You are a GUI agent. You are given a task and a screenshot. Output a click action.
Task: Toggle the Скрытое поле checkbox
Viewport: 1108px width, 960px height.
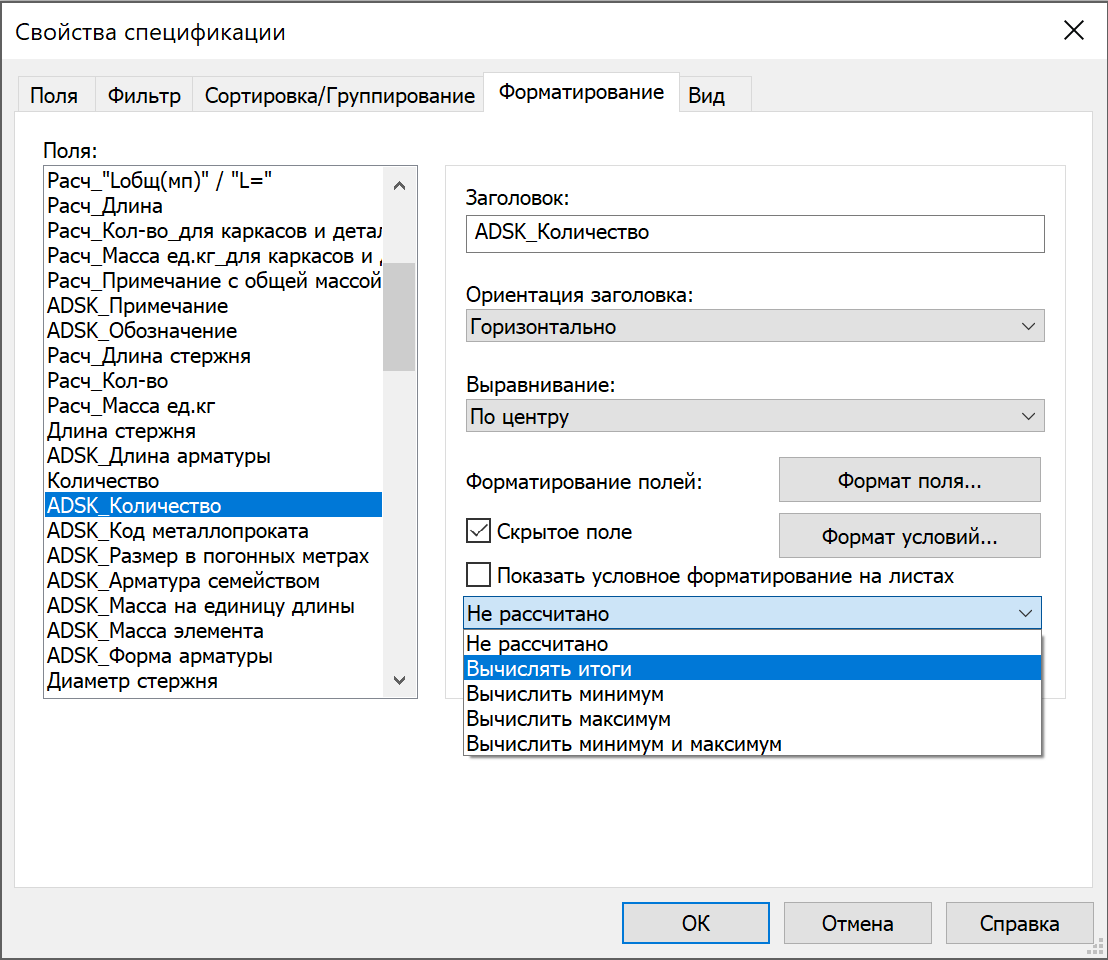click(479, 531)
